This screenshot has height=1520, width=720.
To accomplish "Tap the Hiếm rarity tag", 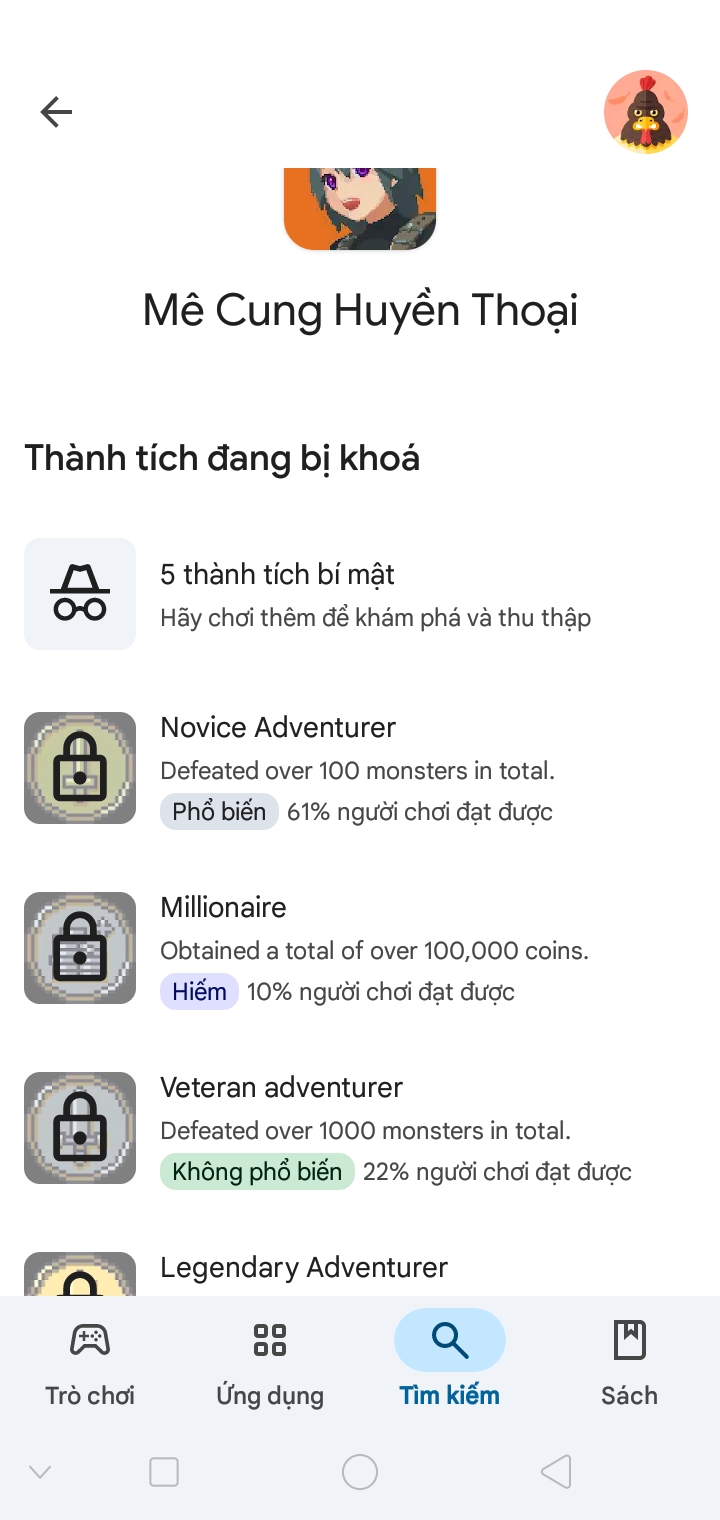I will pyautogui.click(x=199, y=992).
